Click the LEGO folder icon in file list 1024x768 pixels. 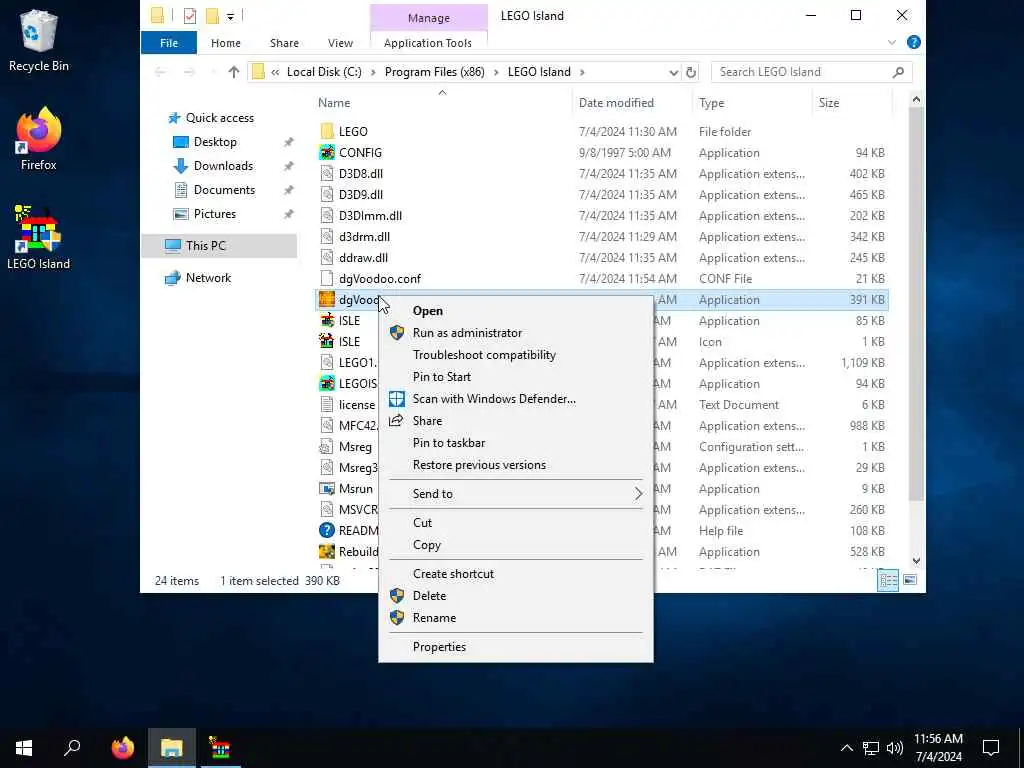[x=327, y=131]
